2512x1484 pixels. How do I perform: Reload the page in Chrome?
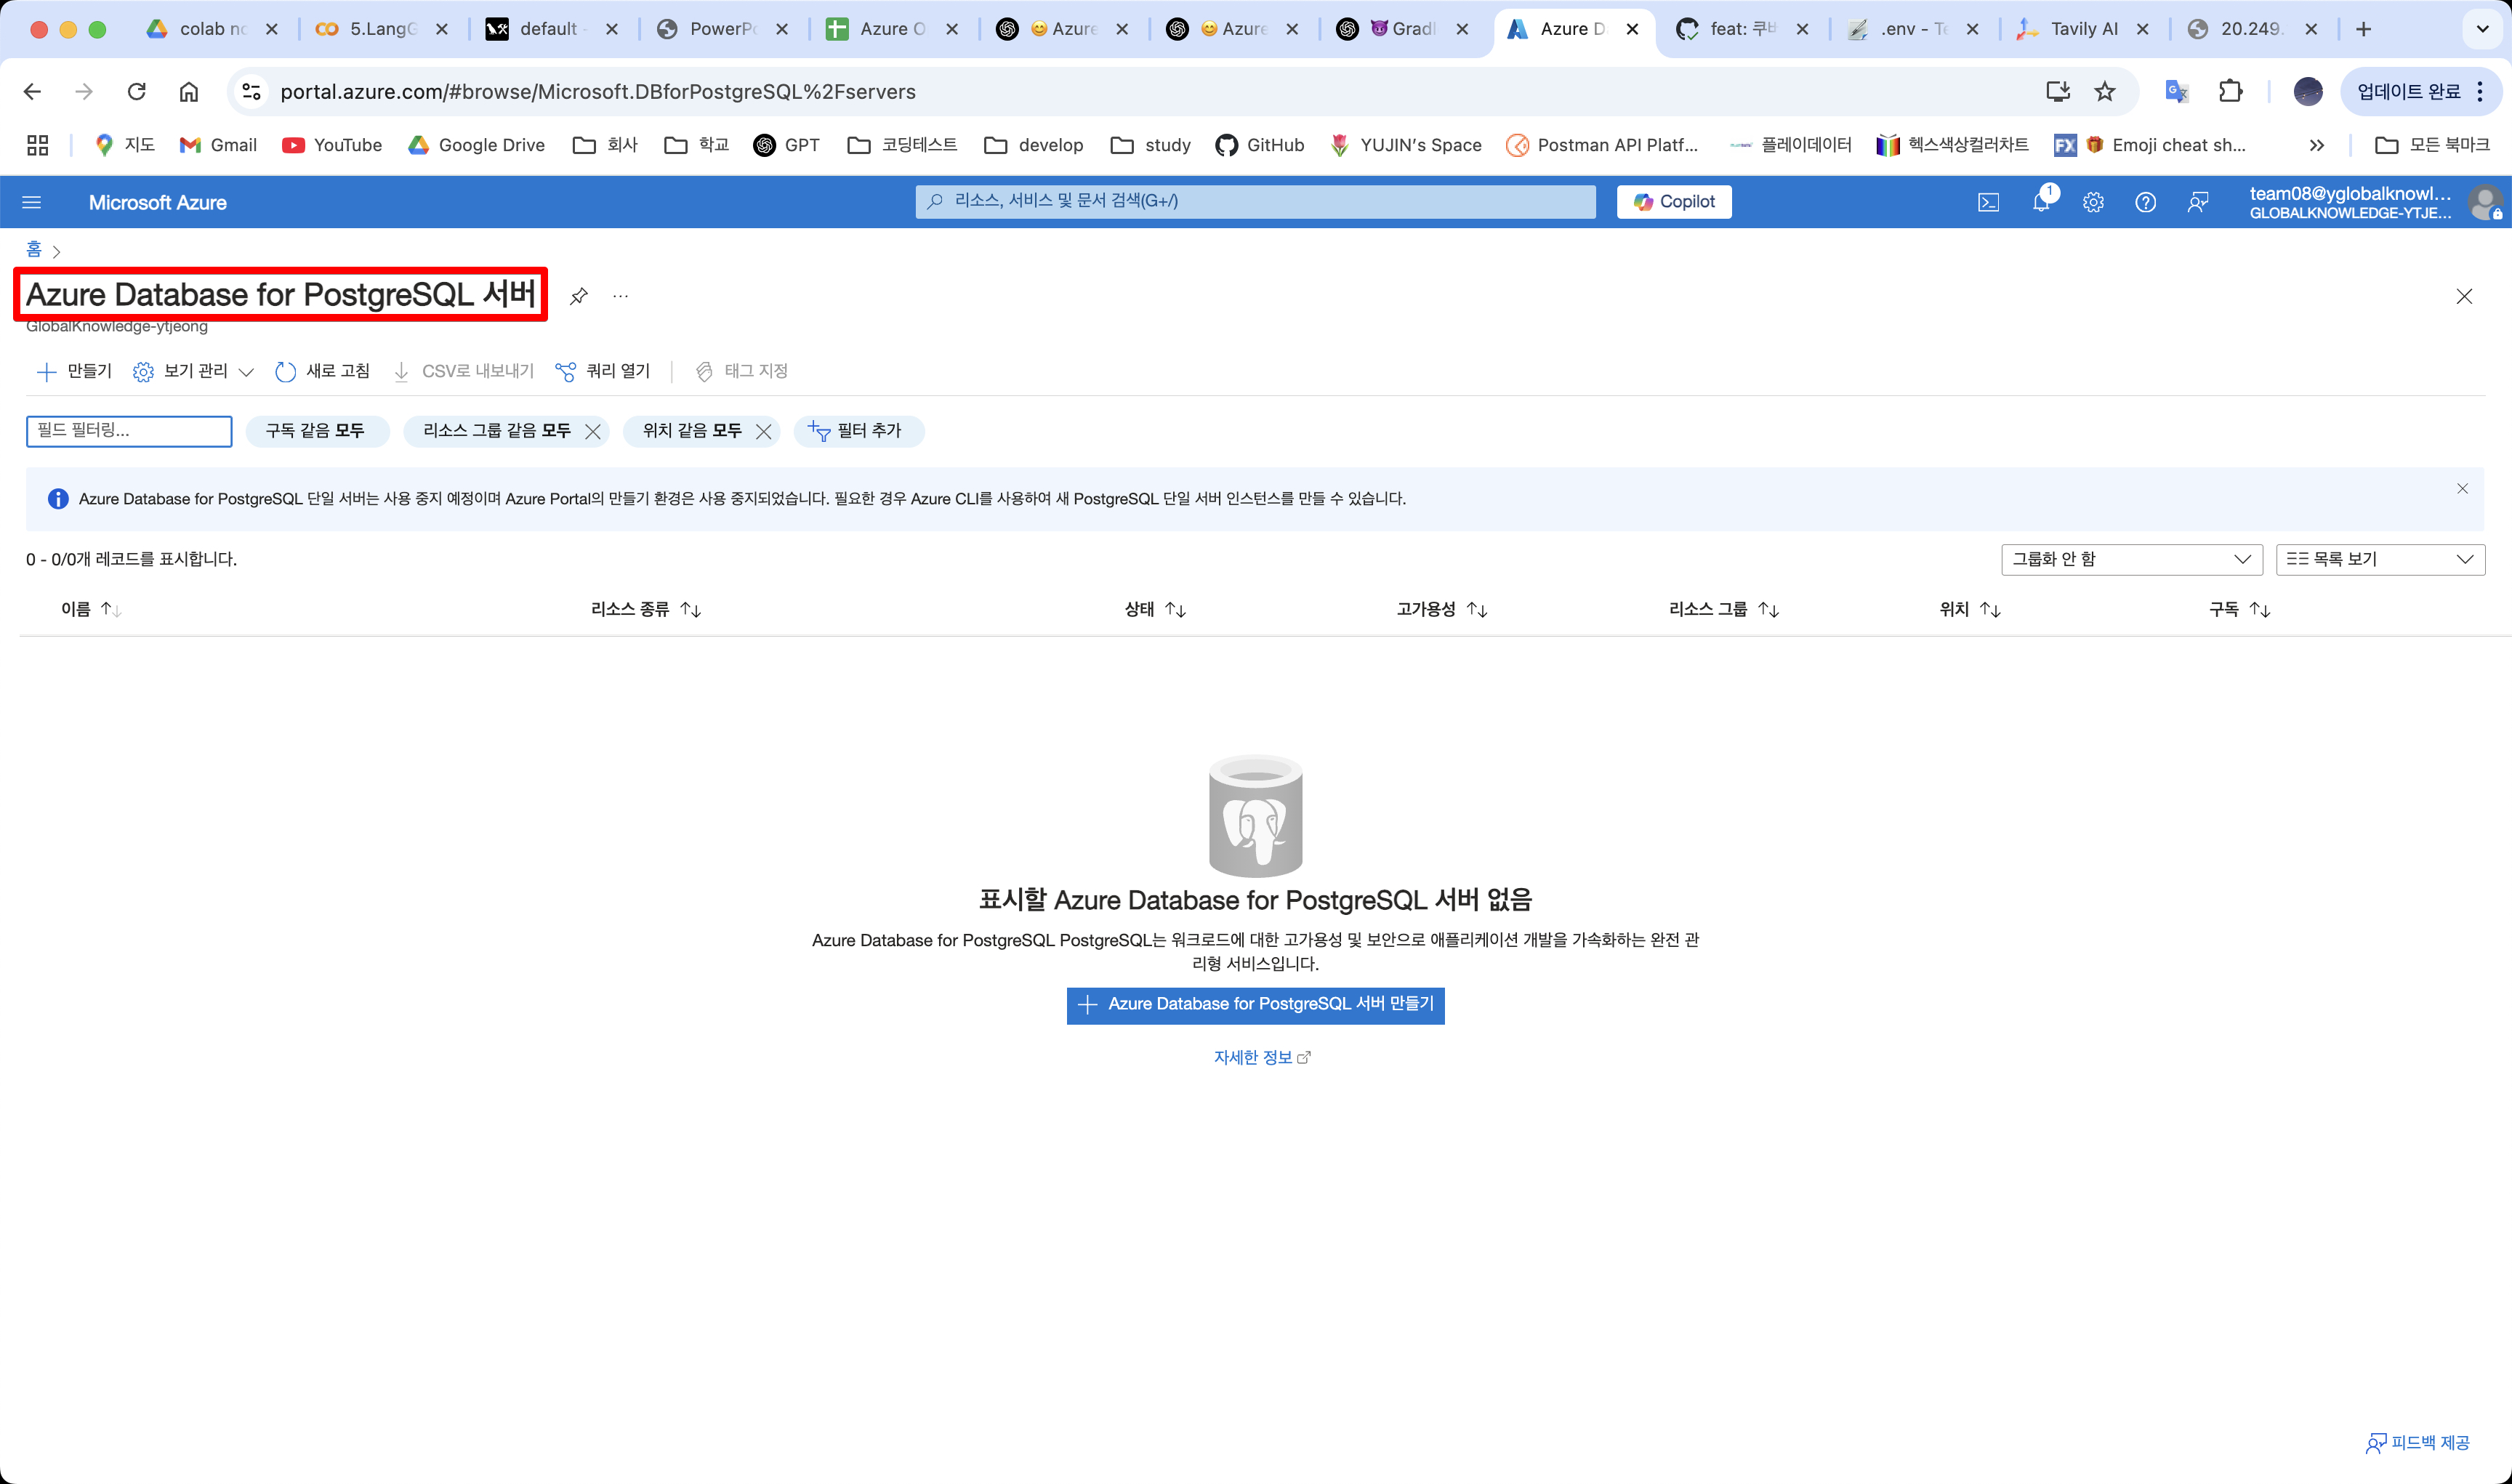pyautogui.click(x=136, y=92)
